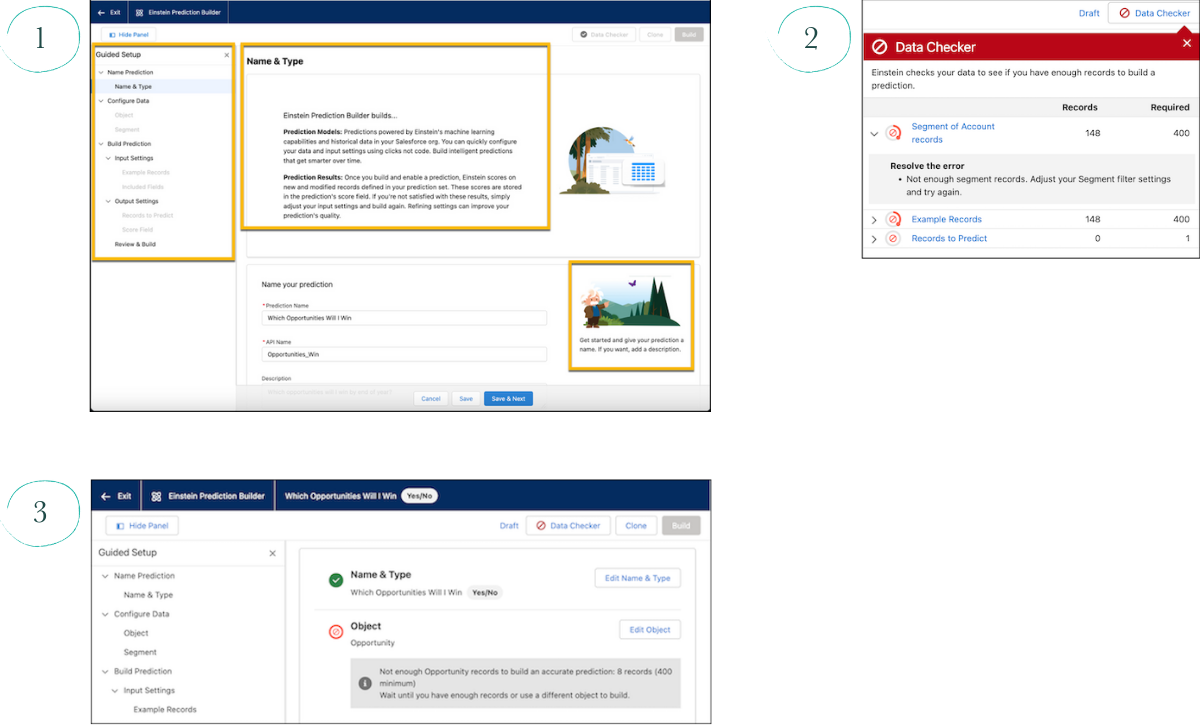Collapse Output Settings node in screenshot 1
Image resolution: width=1200 pixels, height=725 pixels.
pos(109,201)
